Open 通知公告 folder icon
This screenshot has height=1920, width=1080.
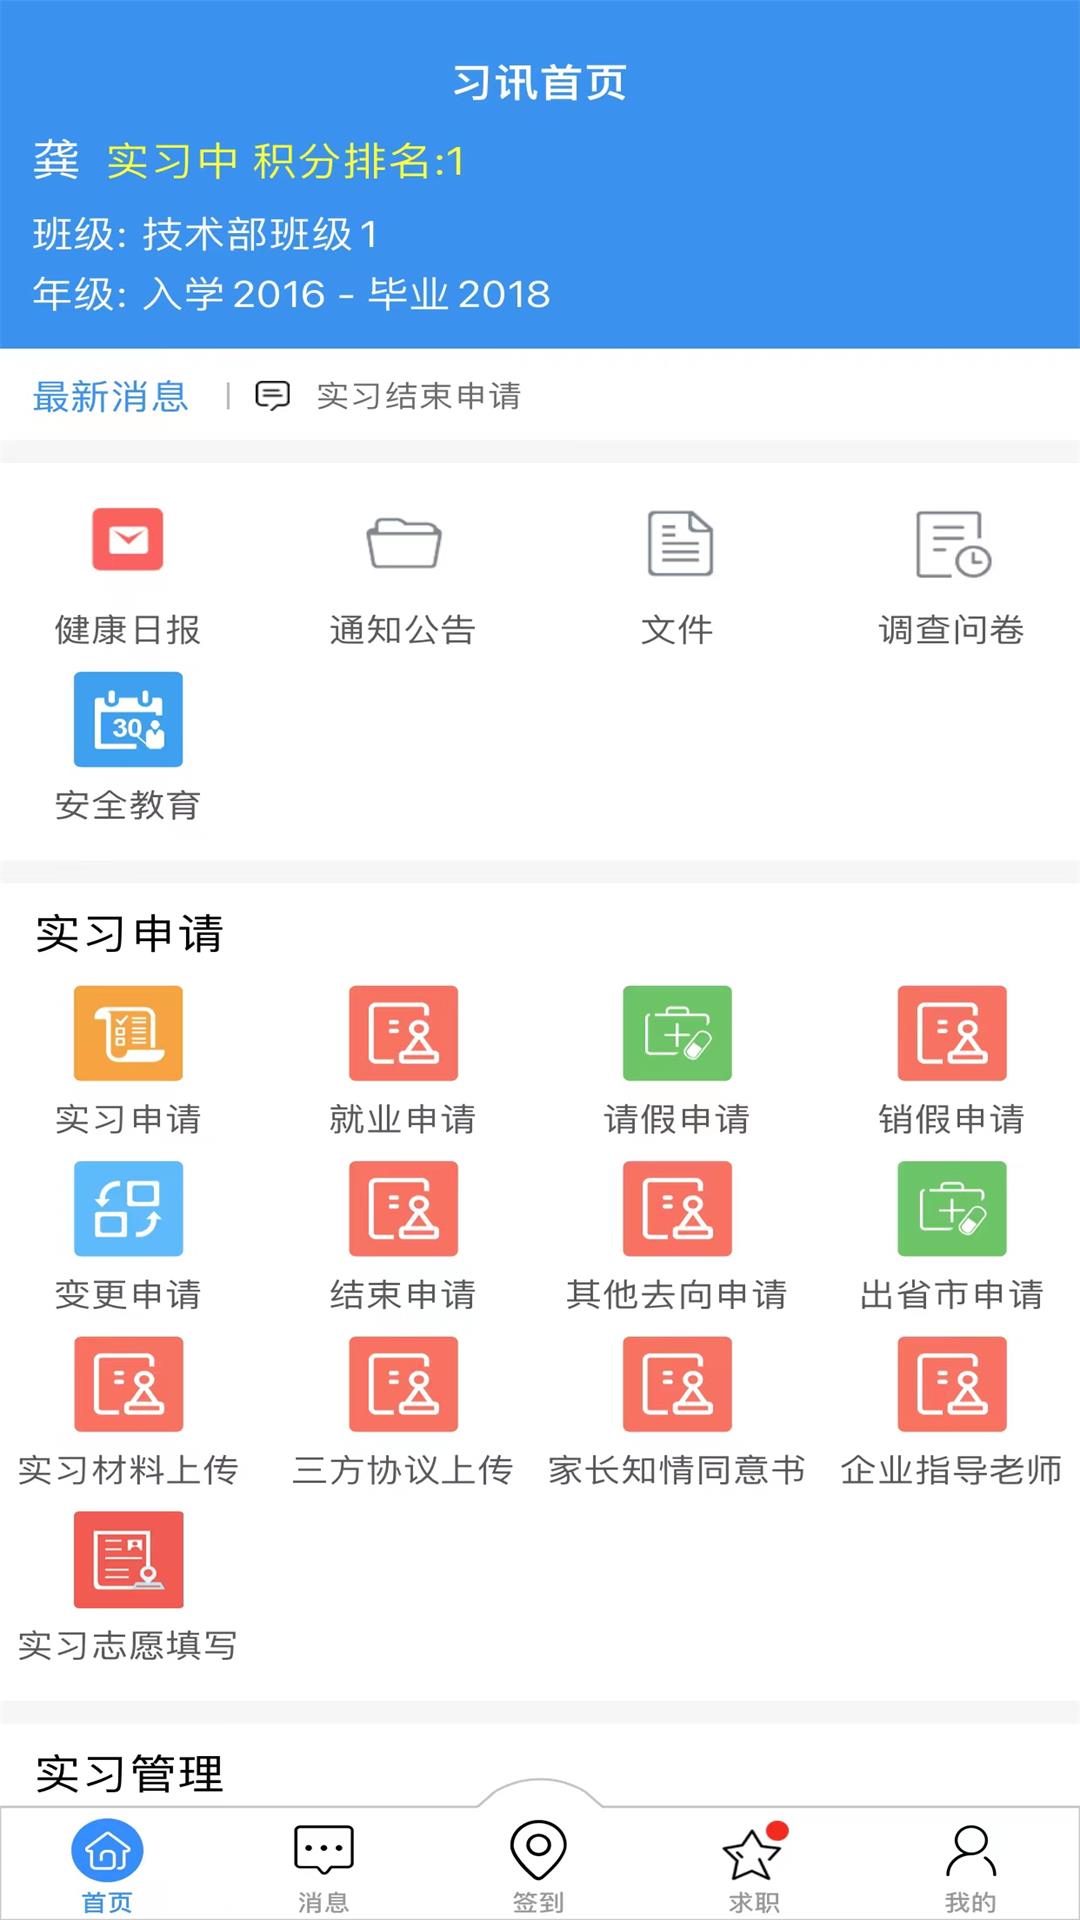[403, 542]
